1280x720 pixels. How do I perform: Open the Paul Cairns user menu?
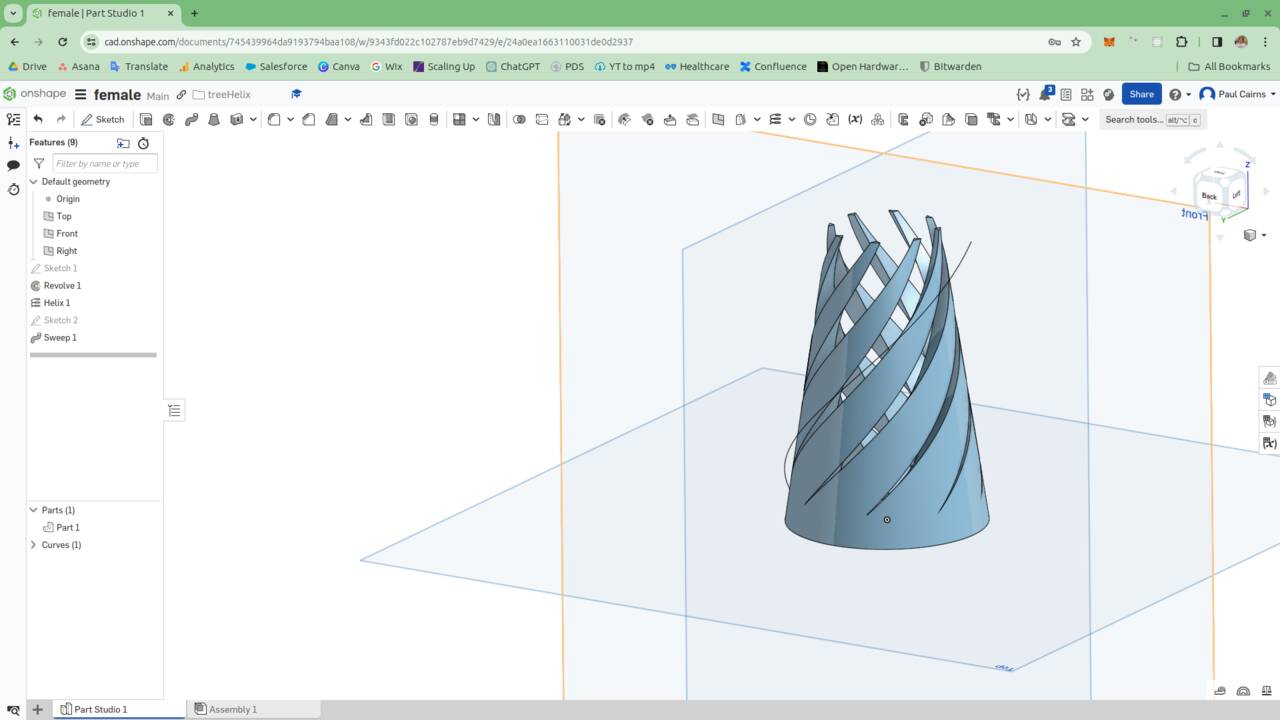[x=1238, y=94]
